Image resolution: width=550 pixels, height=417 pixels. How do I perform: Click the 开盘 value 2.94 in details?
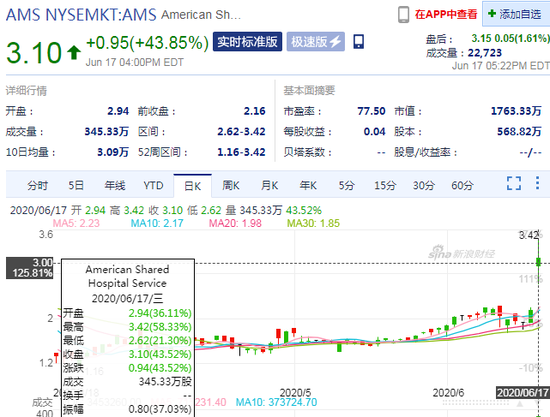point(118,111)
